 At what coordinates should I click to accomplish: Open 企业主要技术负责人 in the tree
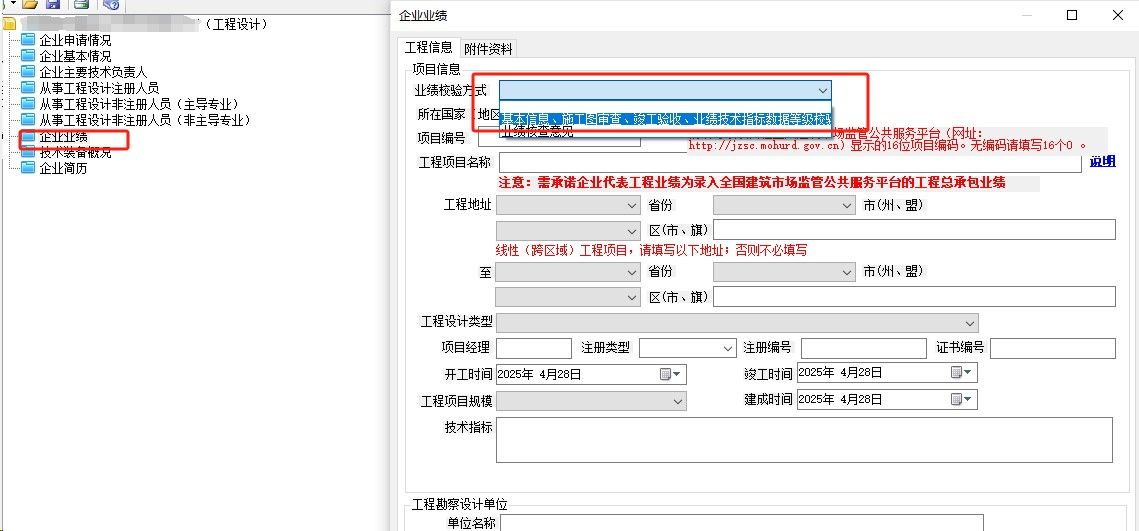(92, 72)
